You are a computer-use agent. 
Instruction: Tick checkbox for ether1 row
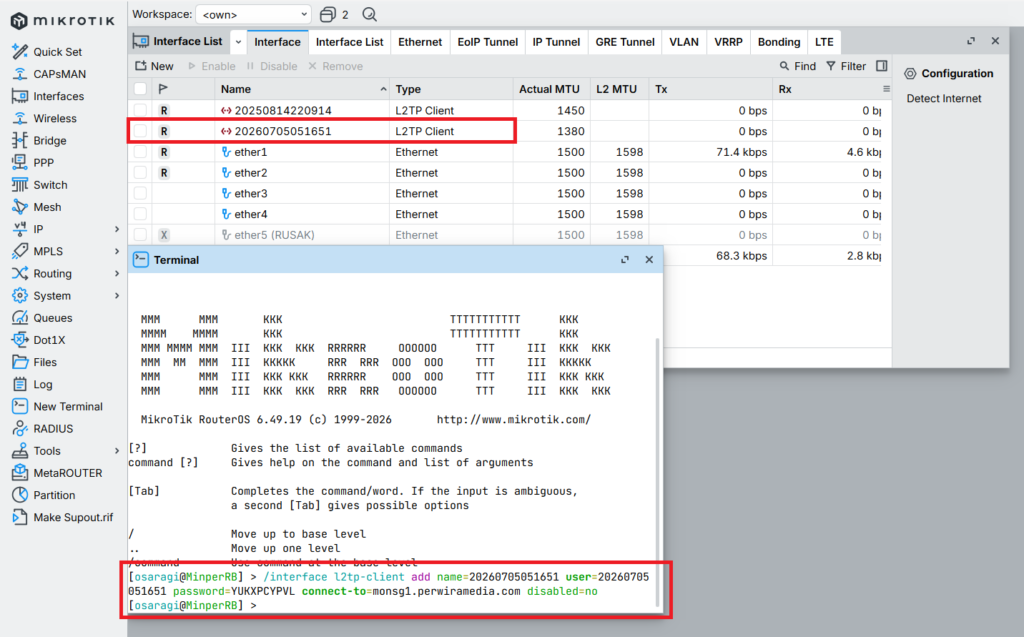click(x=140, y=152)
